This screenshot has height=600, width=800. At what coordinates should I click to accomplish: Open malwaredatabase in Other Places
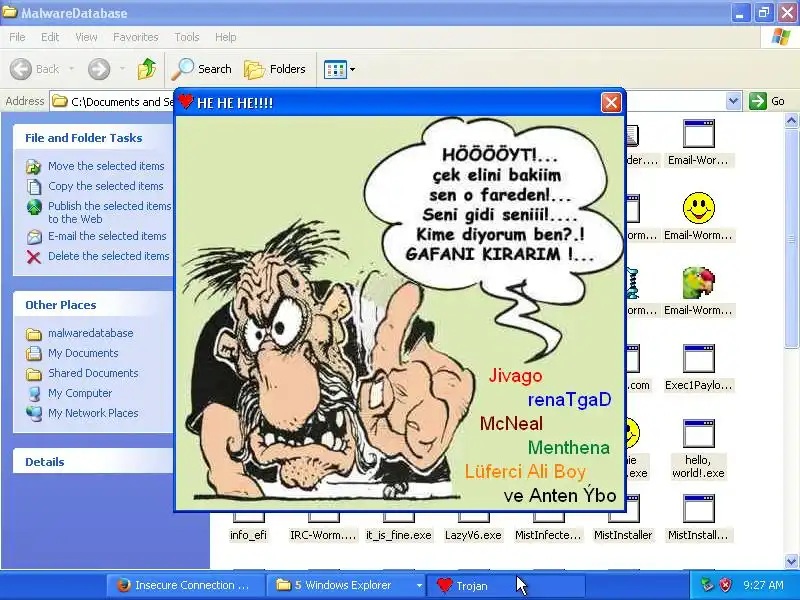point(90,333)
